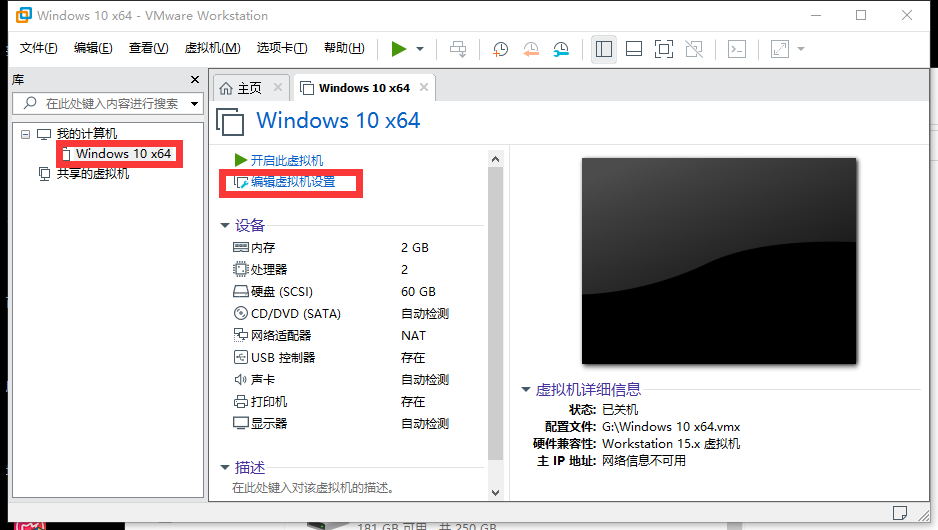Screen dimensions: 938x530
Task: Click the stretch guest display icon
Action: pyautogui.click(x=779, y=49)
